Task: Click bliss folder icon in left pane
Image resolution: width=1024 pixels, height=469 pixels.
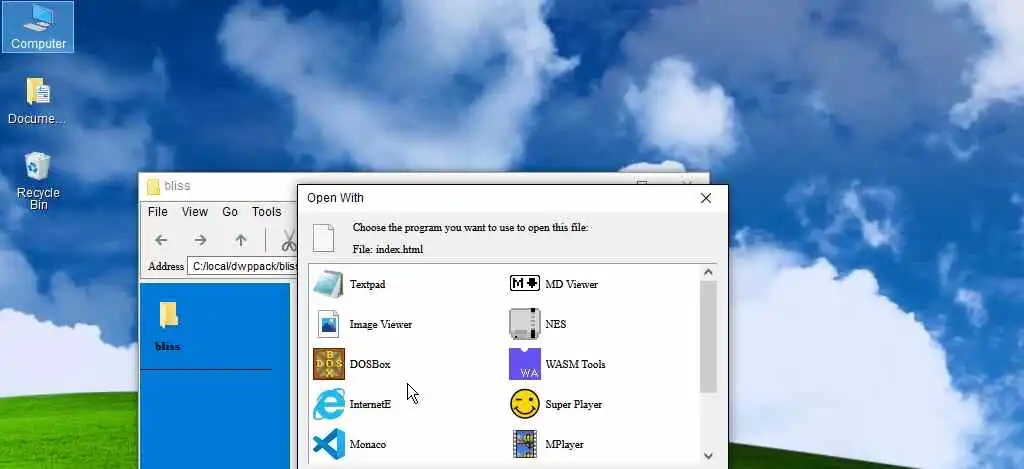Action: 168,315
